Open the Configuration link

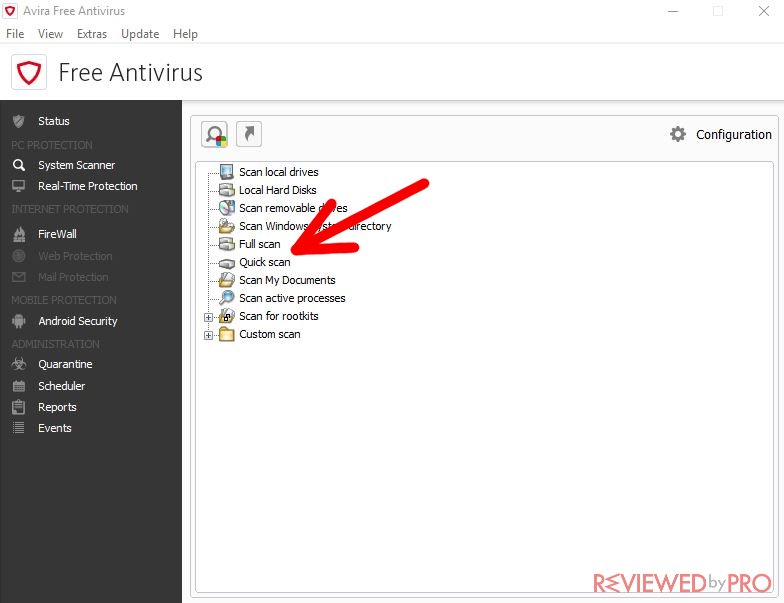734,134
